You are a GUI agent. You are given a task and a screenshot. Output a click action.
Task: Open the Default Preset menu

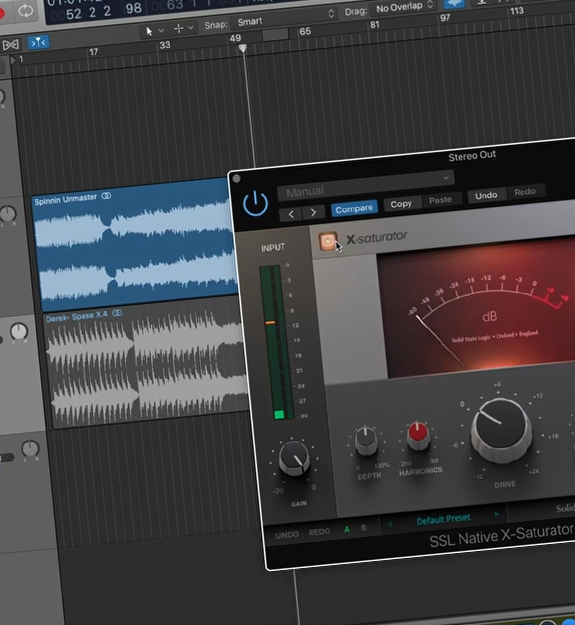(x=443, y=519)
